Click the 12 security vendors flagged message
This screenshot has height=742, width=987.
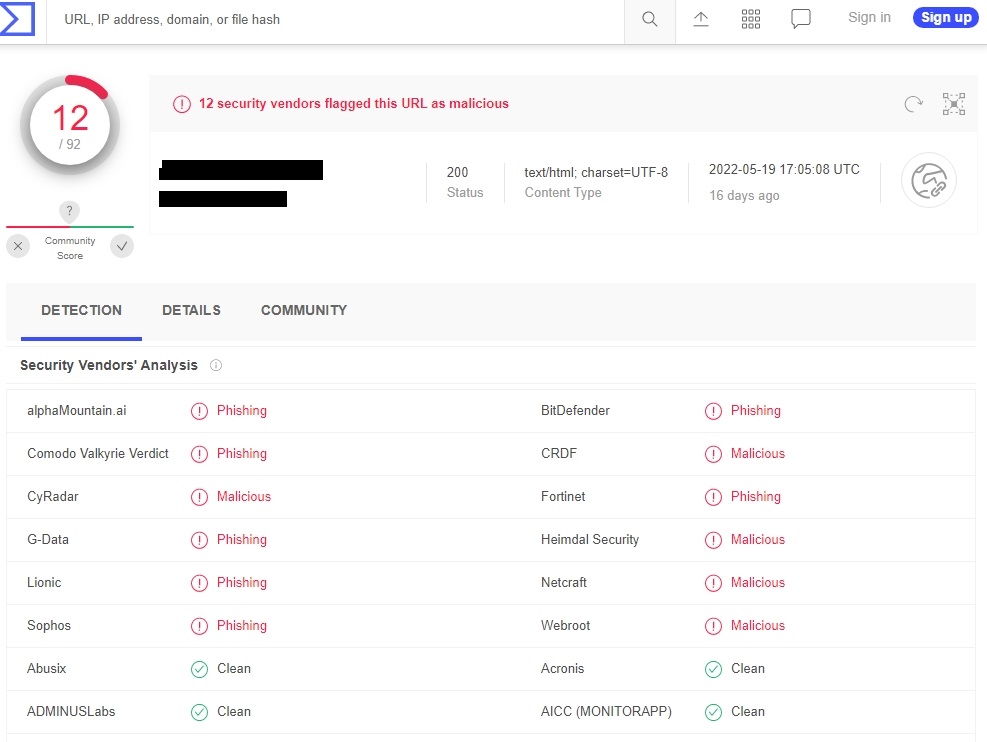pyautogui.click(x=354, y=103)
